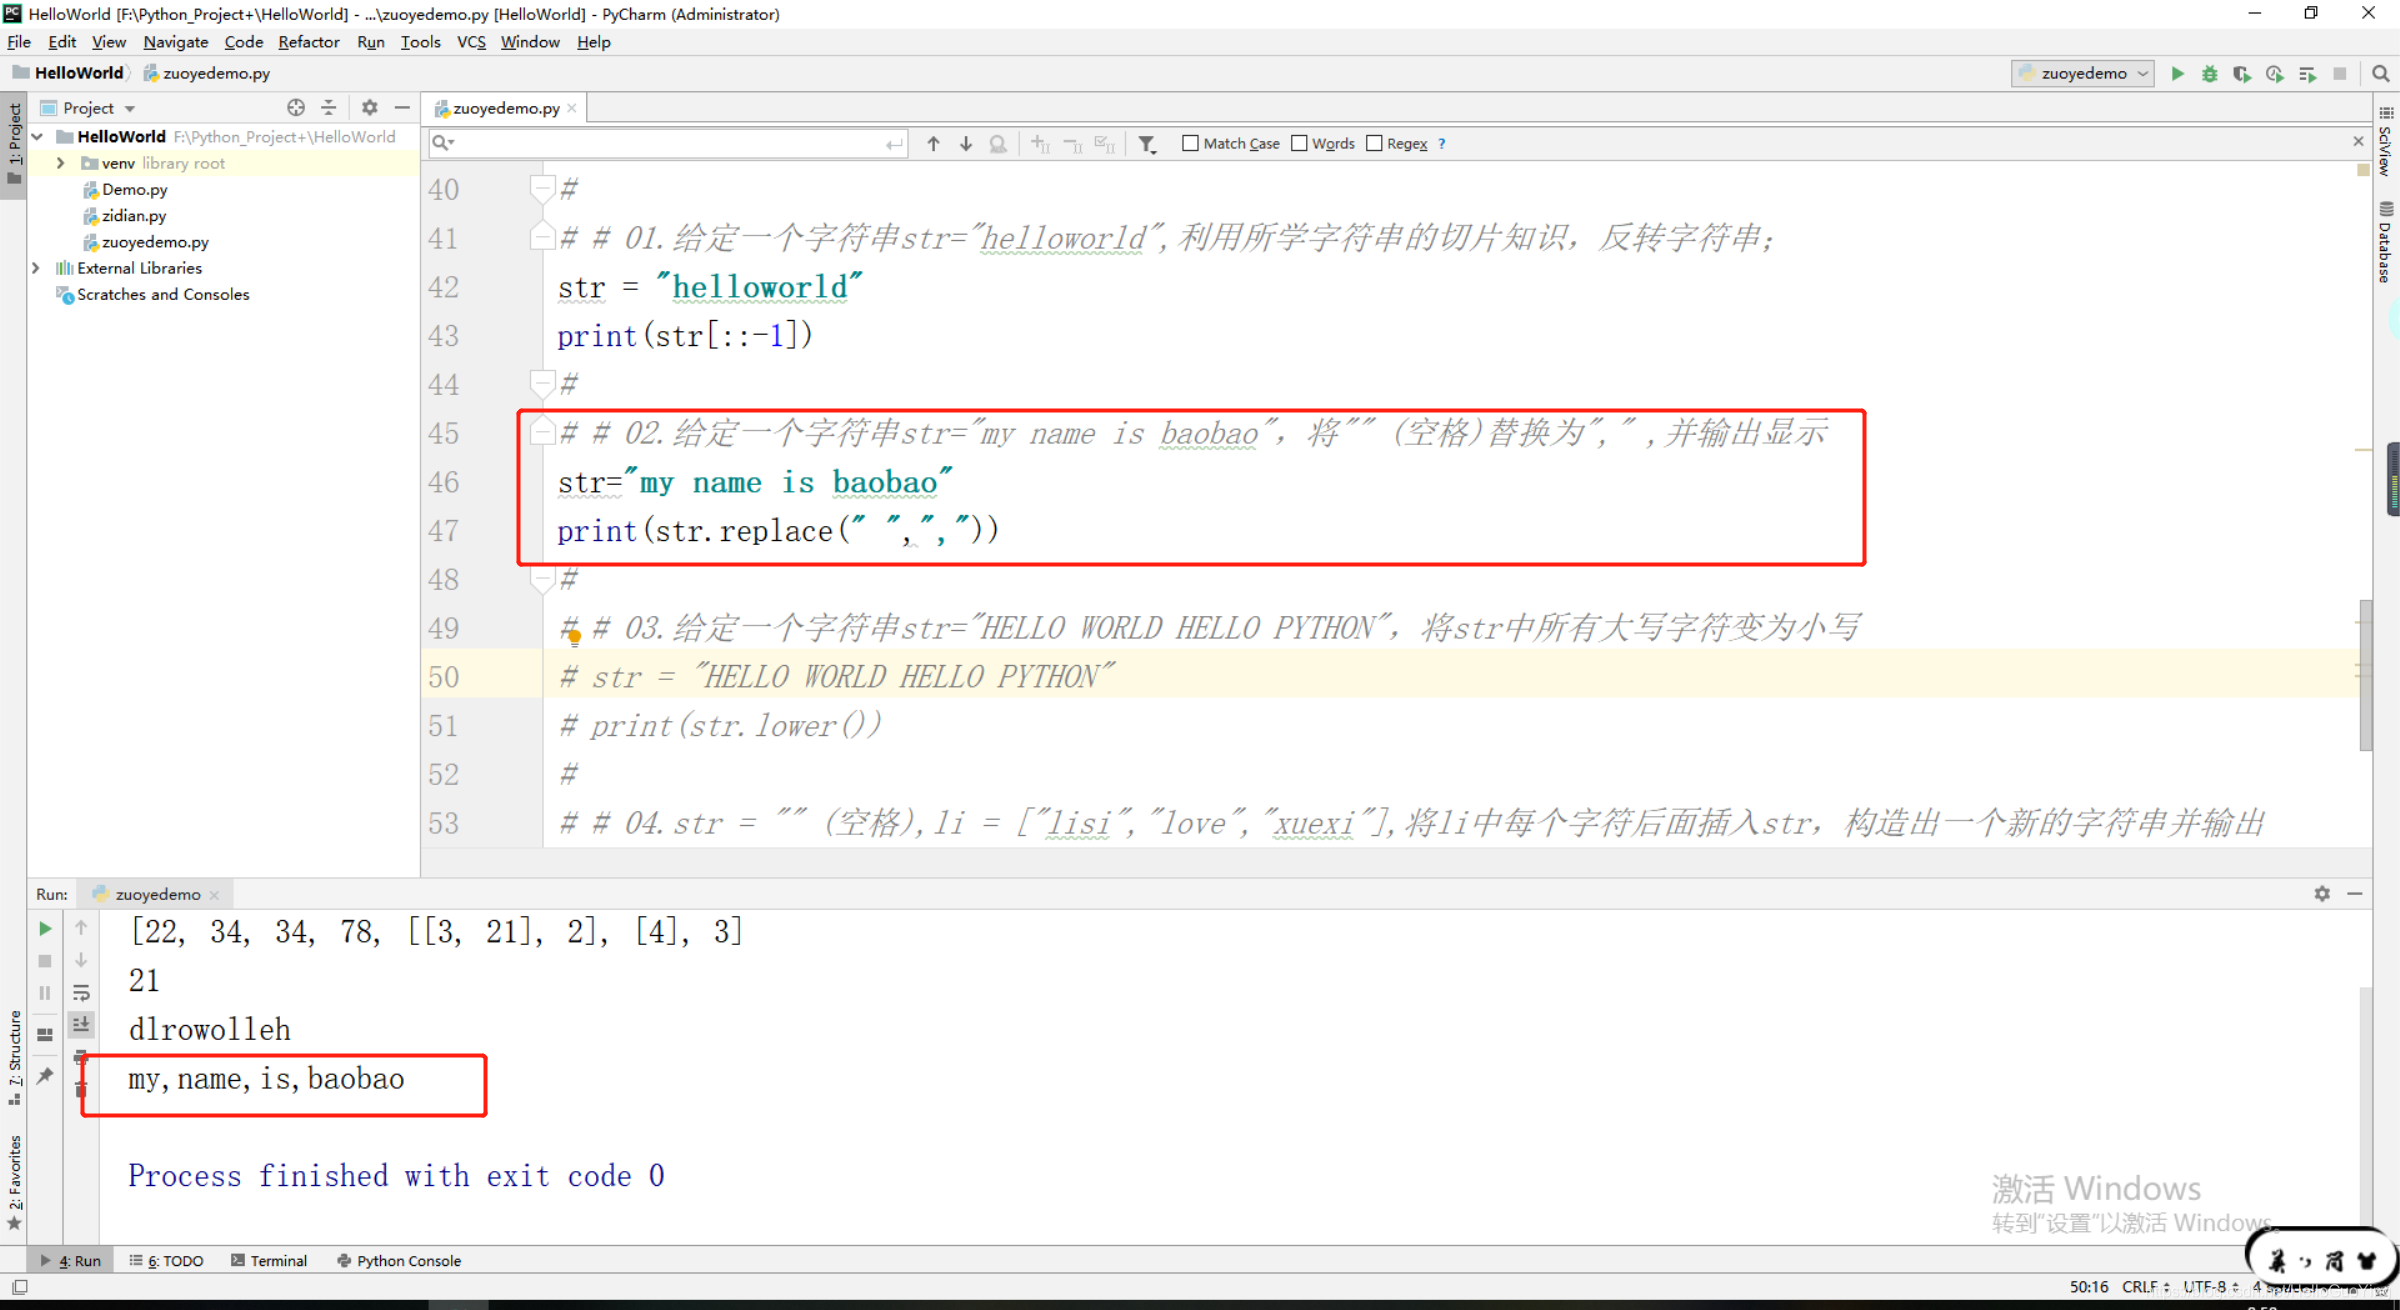Viewport: 2400px width, 1310px height.
Task: Open the Python Console tool window
Action: coord(399,1260)
